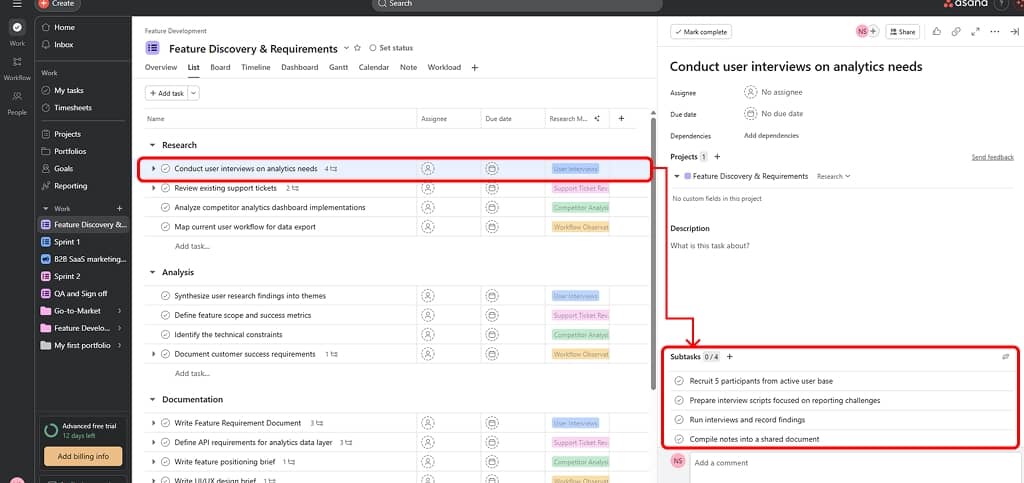Image resolution: width=1024 pixels, height=483 pixels.
Task: Open the hamburger navigation menu
Action: point(17,4)
